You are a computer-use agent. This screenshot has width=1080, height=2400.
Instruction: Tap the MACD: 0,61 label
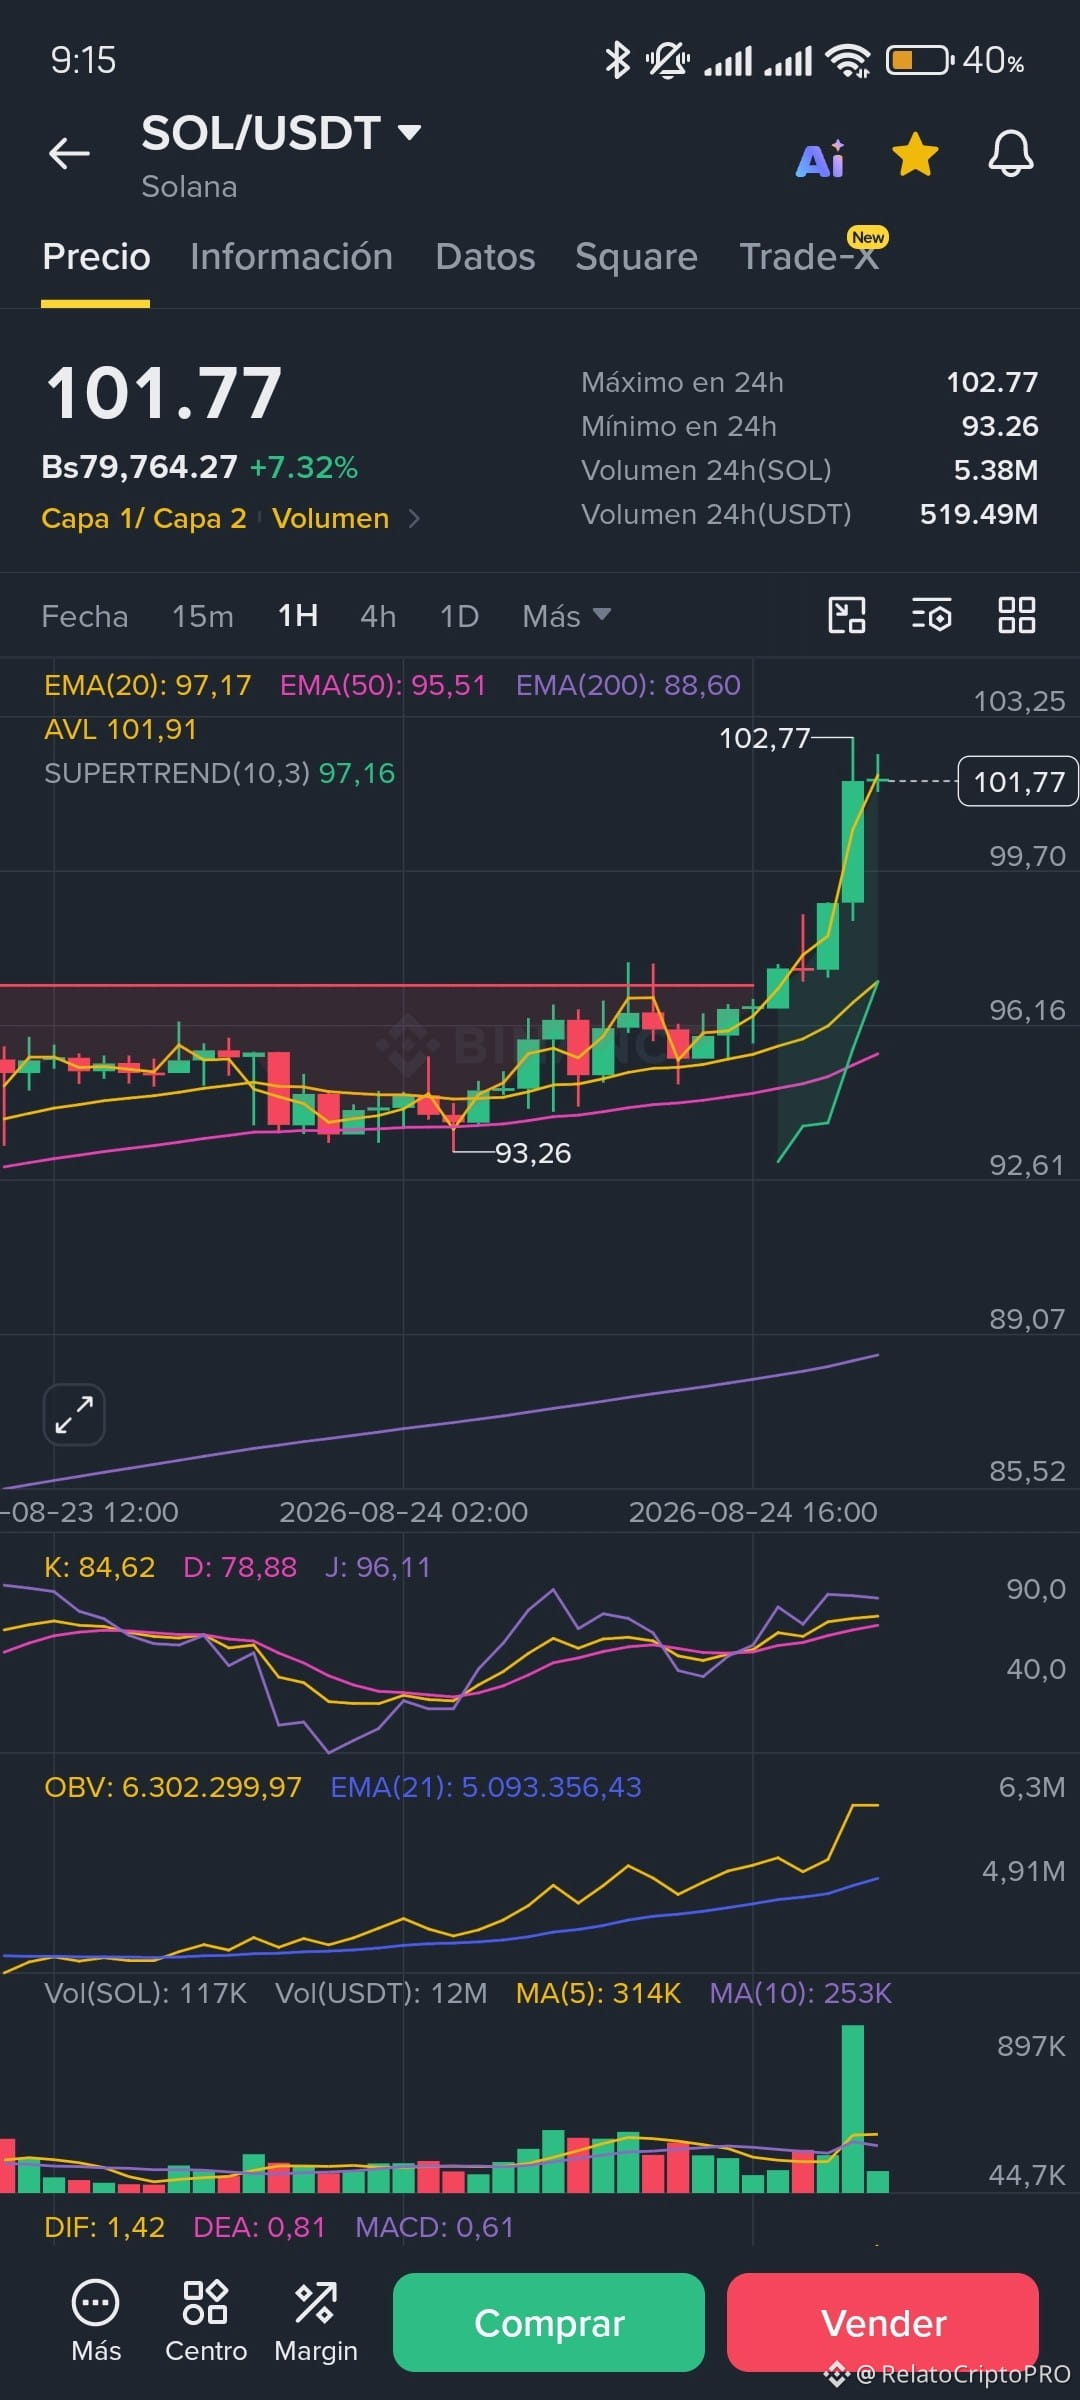pyautogui.click(x=434, y=2227)
